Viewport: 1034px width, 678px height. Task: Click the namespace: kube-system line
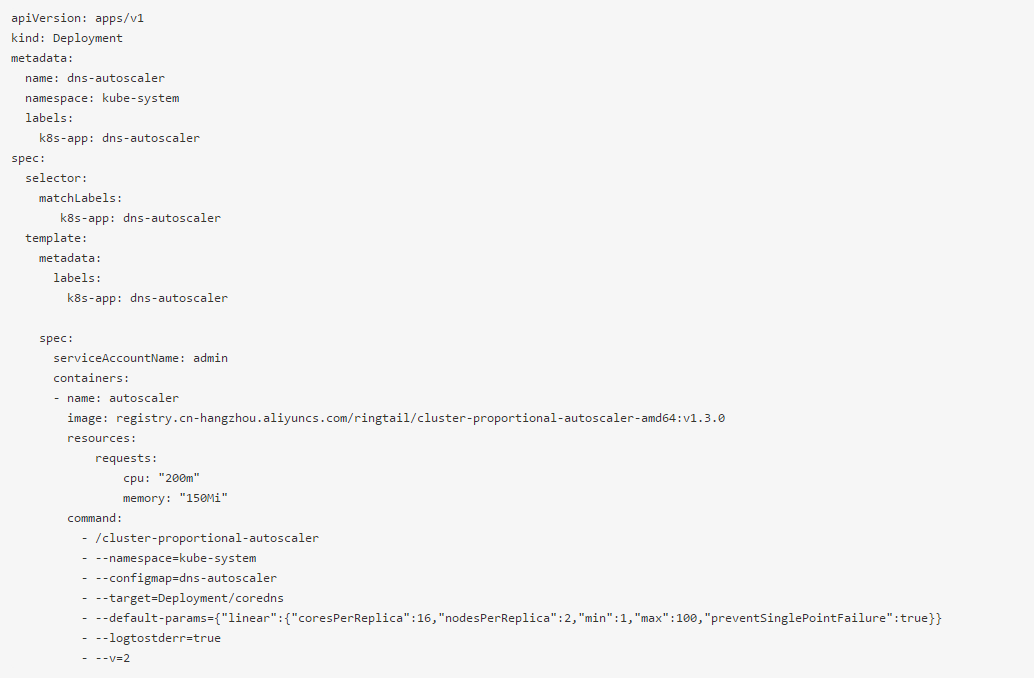coord(102,98)
